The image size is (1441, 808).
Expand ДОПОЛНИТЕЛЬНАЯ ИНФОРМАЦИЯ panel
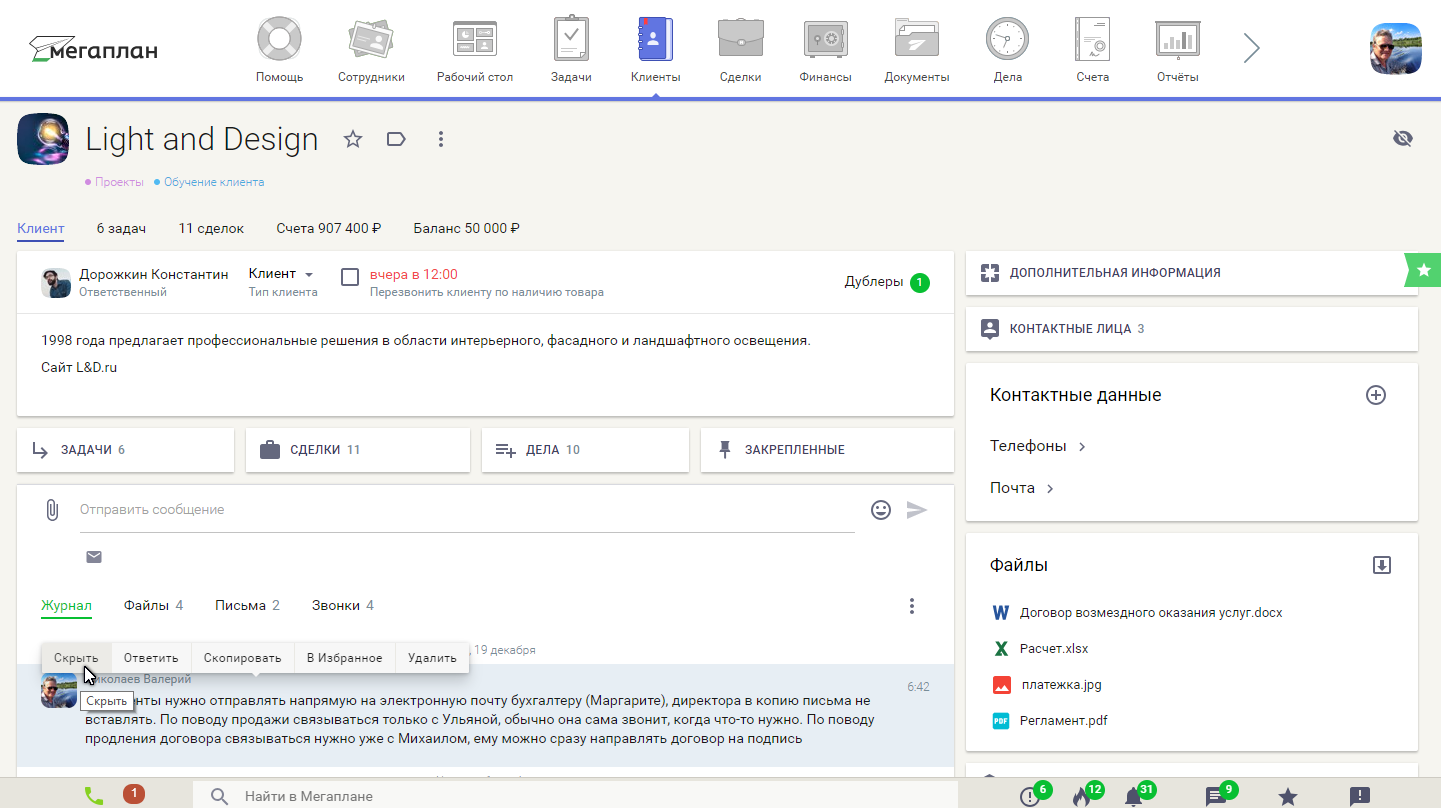1192,273
